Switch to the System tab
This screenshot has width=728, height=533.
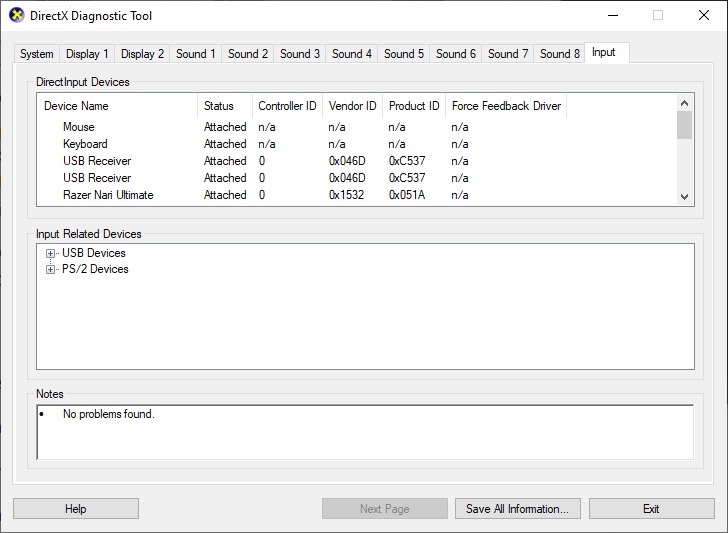(x=37, y=54)
